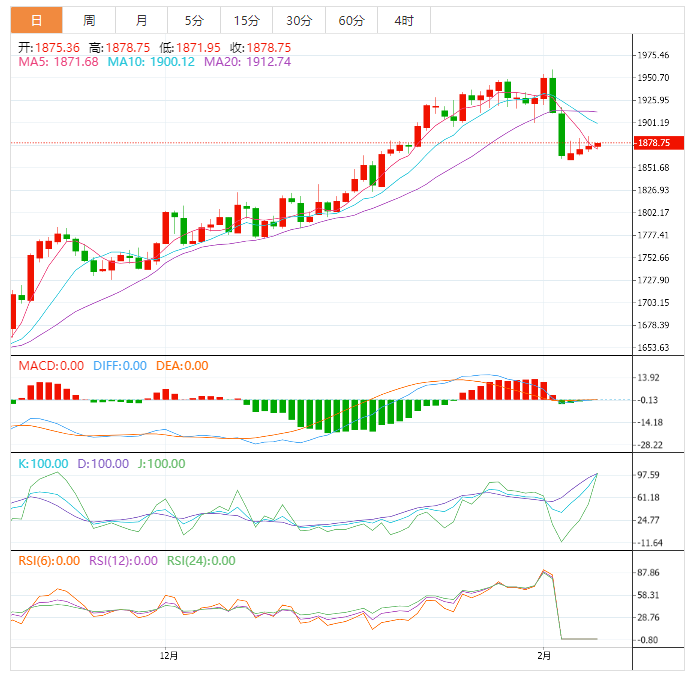Viewport: 693px width, 680px height.
Task: Click the 1975.46 price axis label
Action: 653,55
